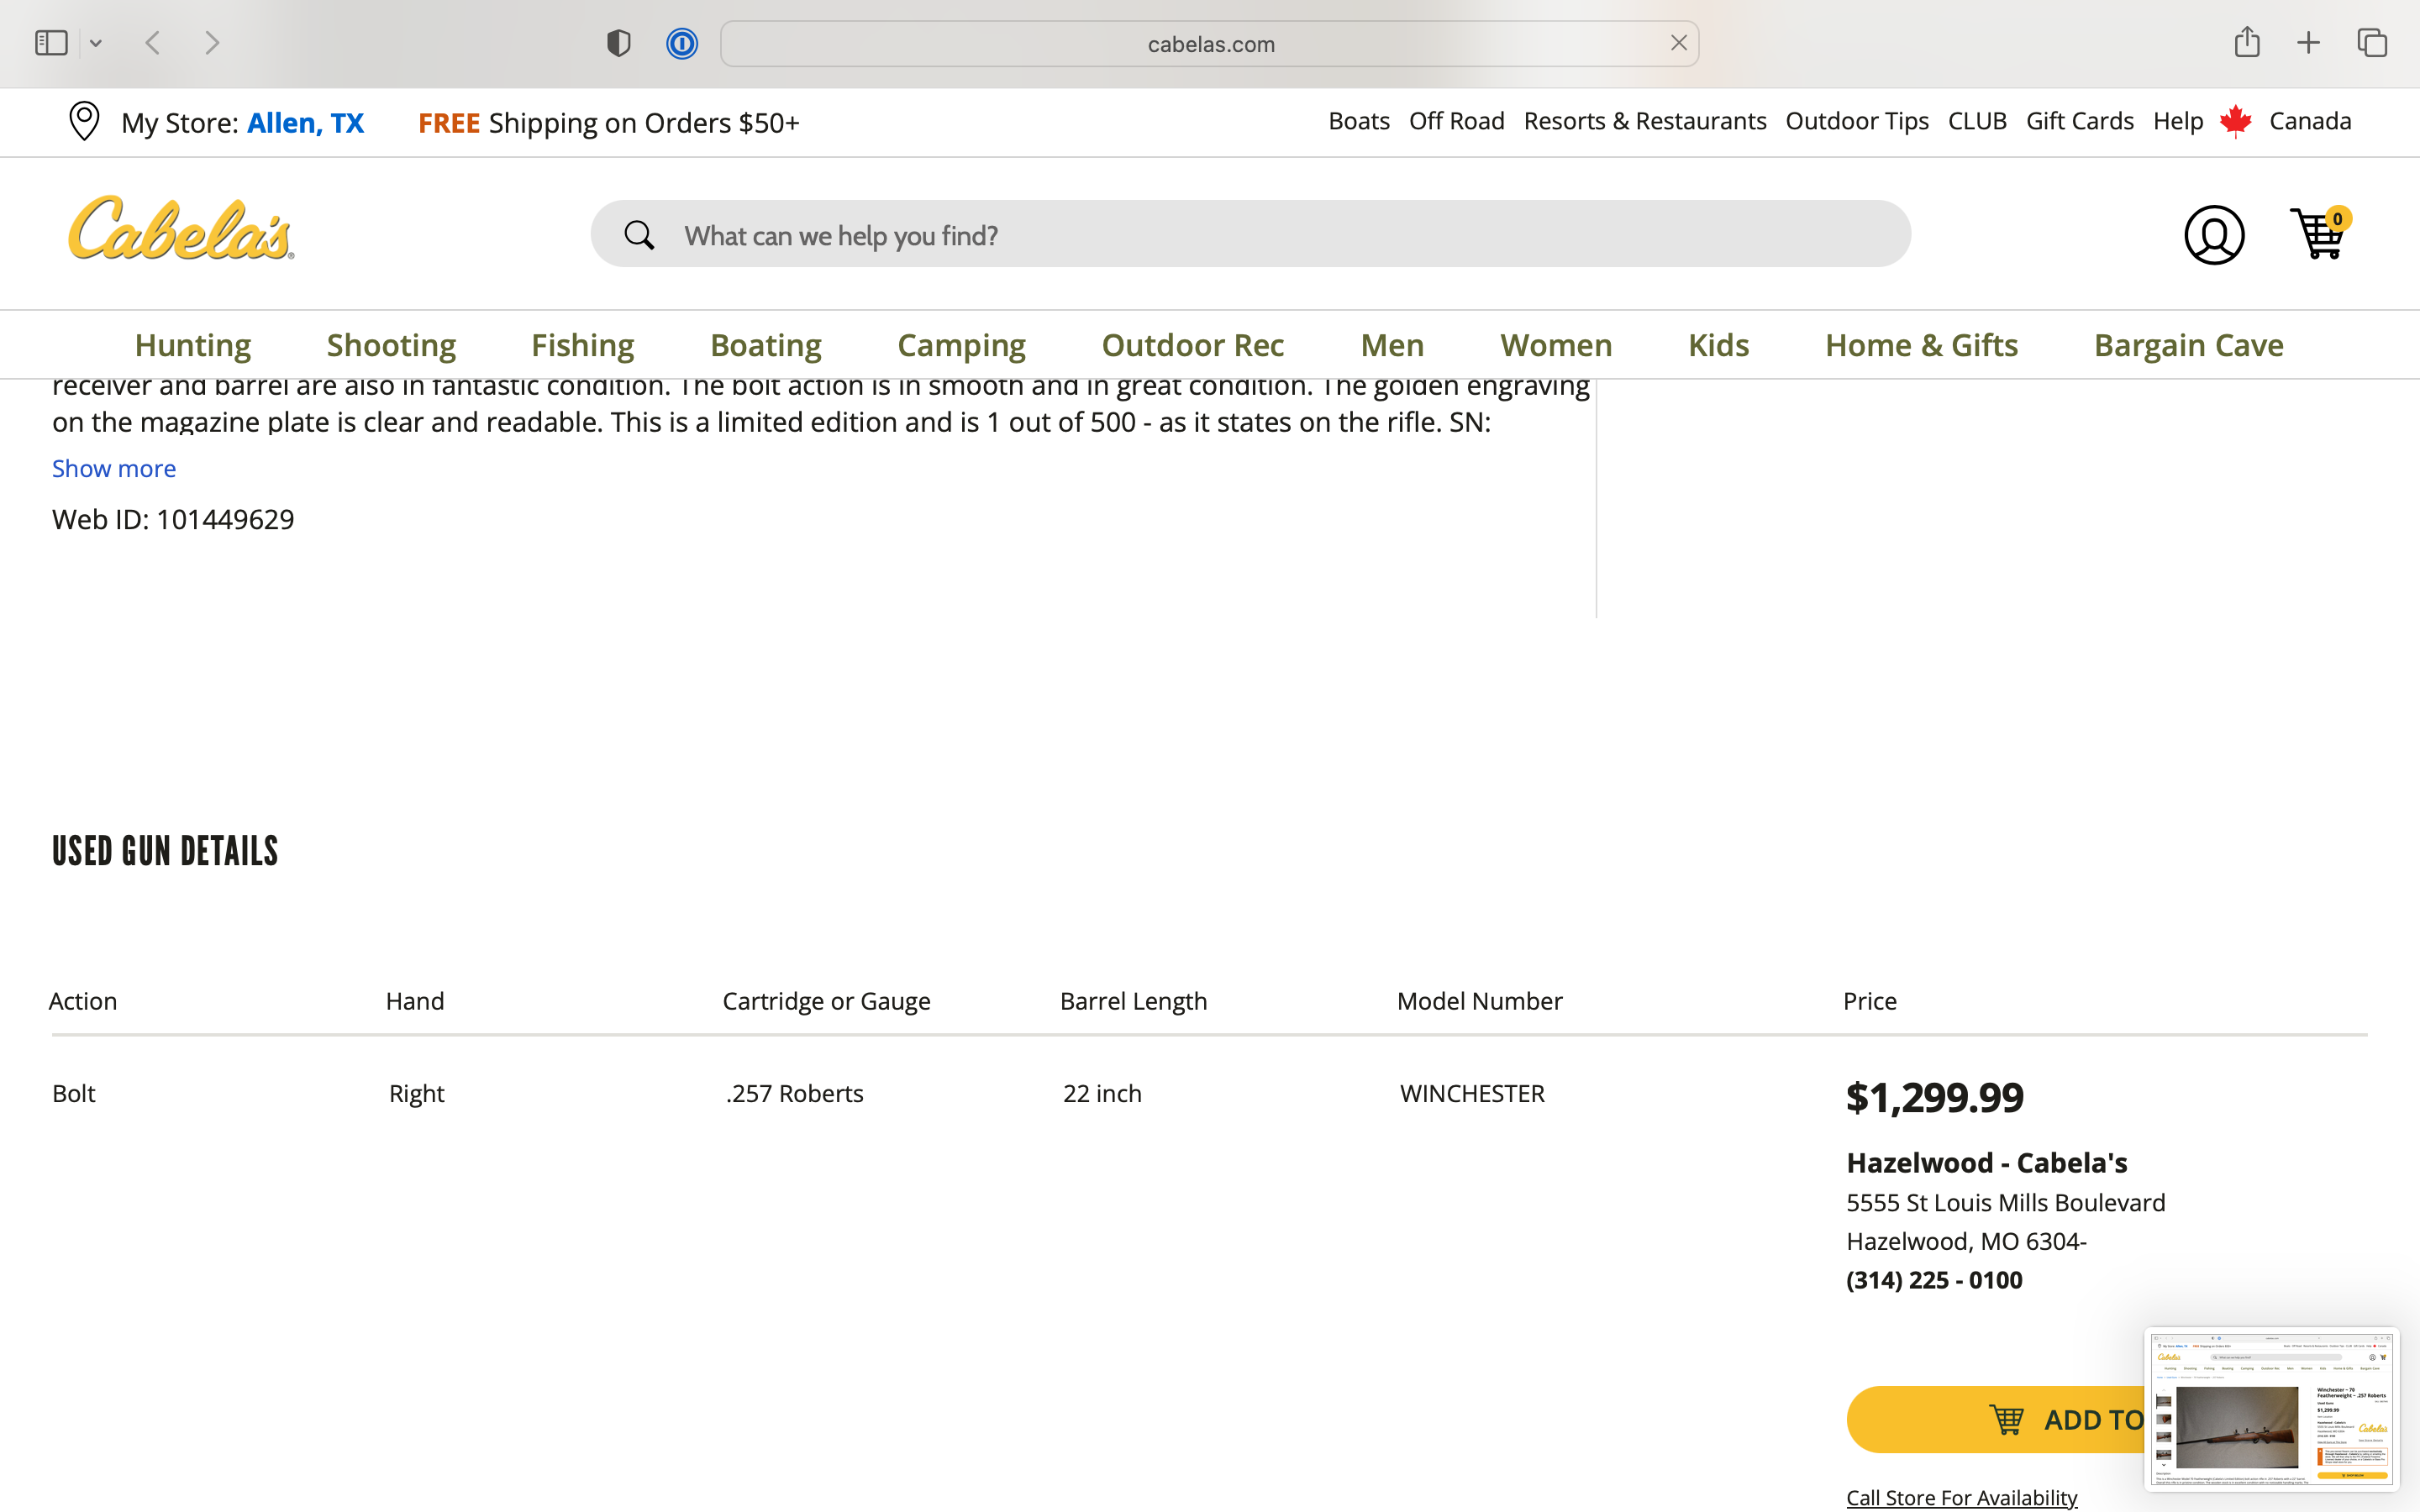Screen dimensions: 2420x1512
Task: Open Gift Cards link
Action: pos(2079,121)
